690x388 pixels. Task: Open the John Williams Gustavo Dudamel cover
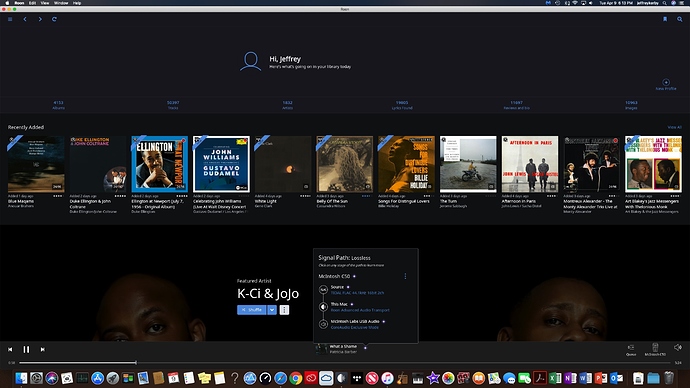pos(221,164)
